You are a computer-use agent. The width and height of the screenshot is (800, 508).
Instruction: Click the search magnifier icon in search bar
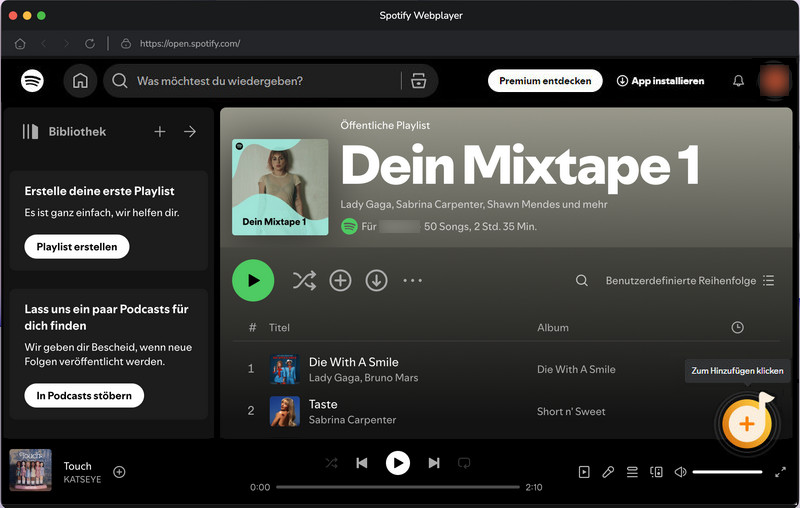[x=120, y=81]
